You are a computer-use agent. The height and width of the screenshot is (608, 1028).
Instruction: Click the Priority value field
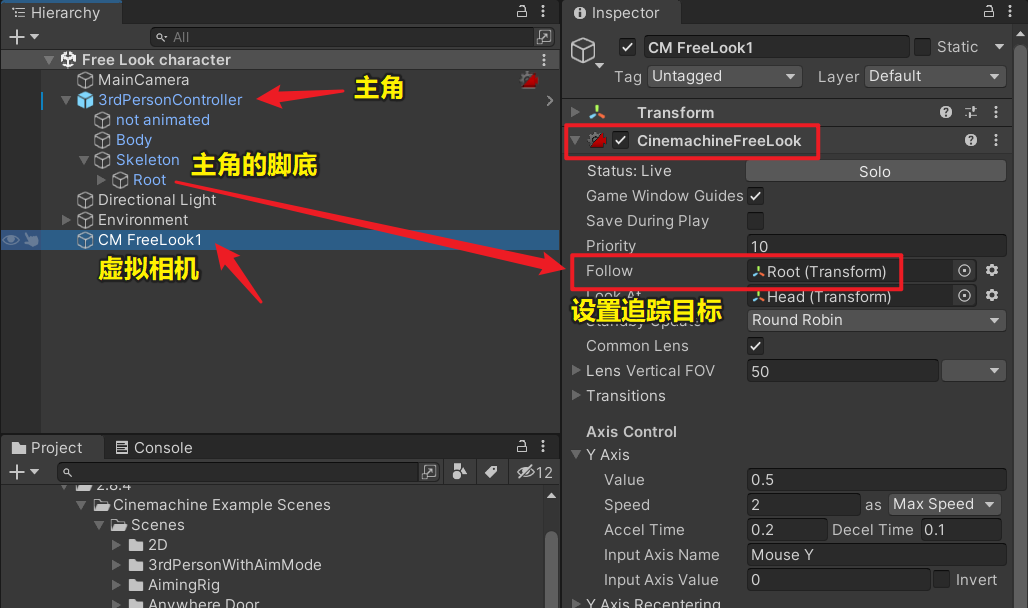click(x=877, y=246)
